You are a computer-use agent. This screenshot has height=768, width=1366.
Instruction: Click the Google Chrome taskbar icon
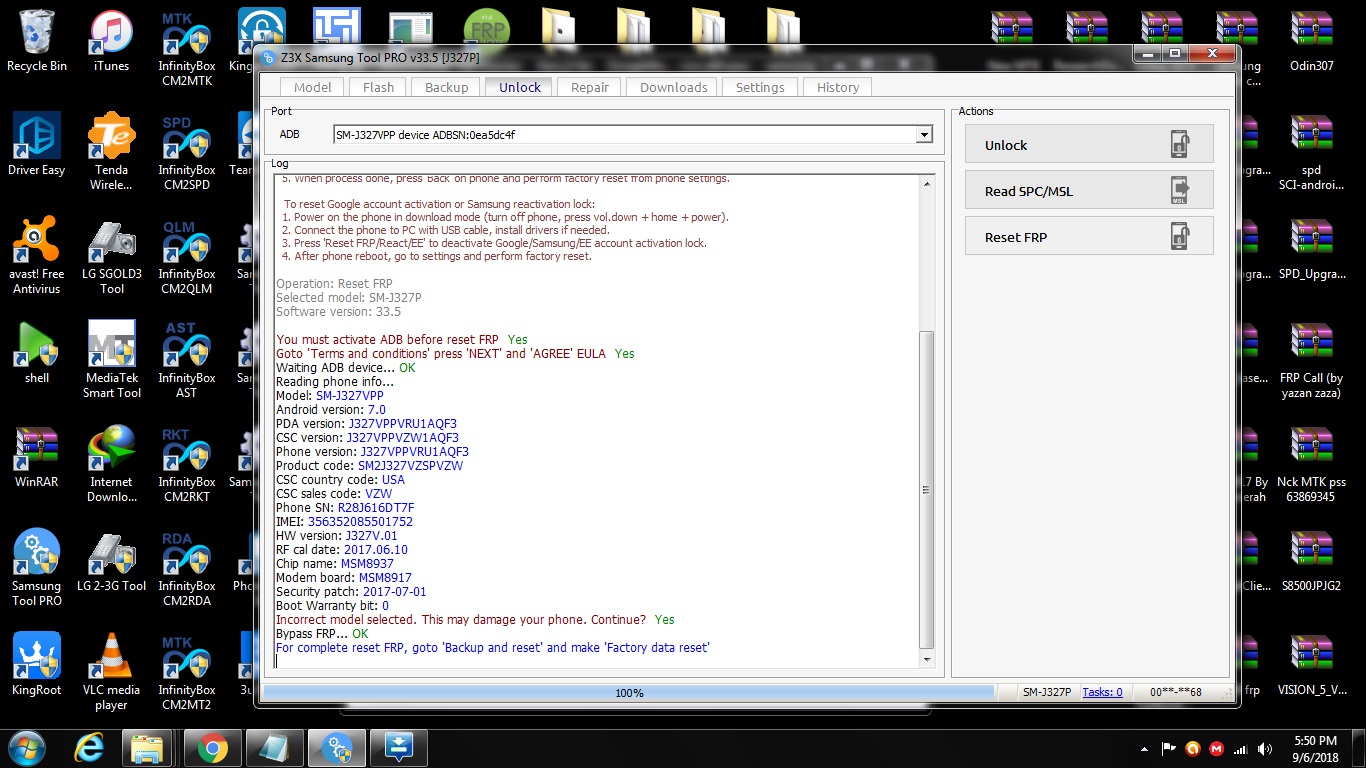coord(211,748)
